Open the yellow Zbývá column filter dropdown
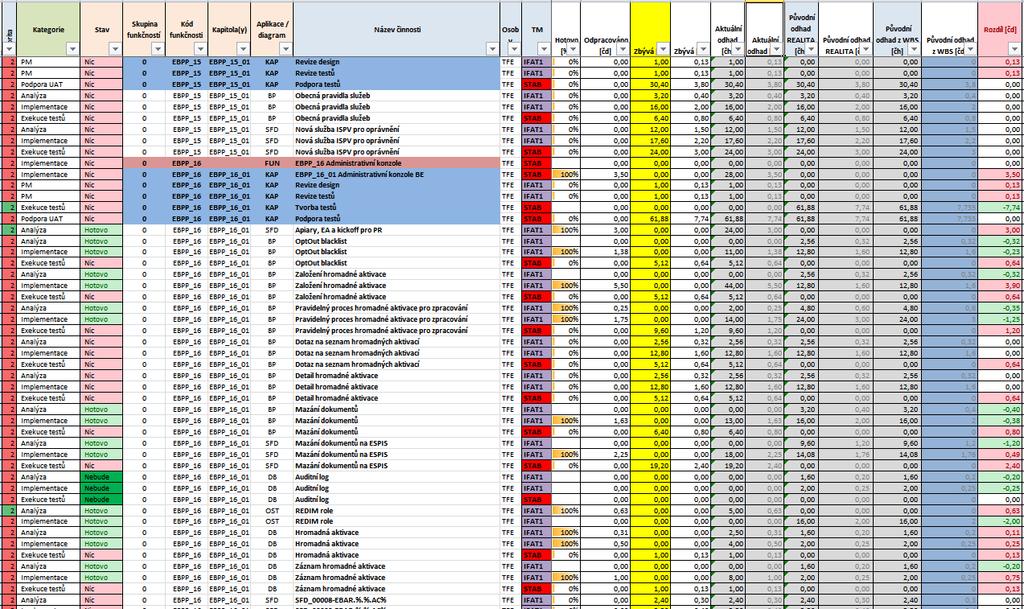The height and width of the screenshot is (609, 1024). (x=663, y=49)
